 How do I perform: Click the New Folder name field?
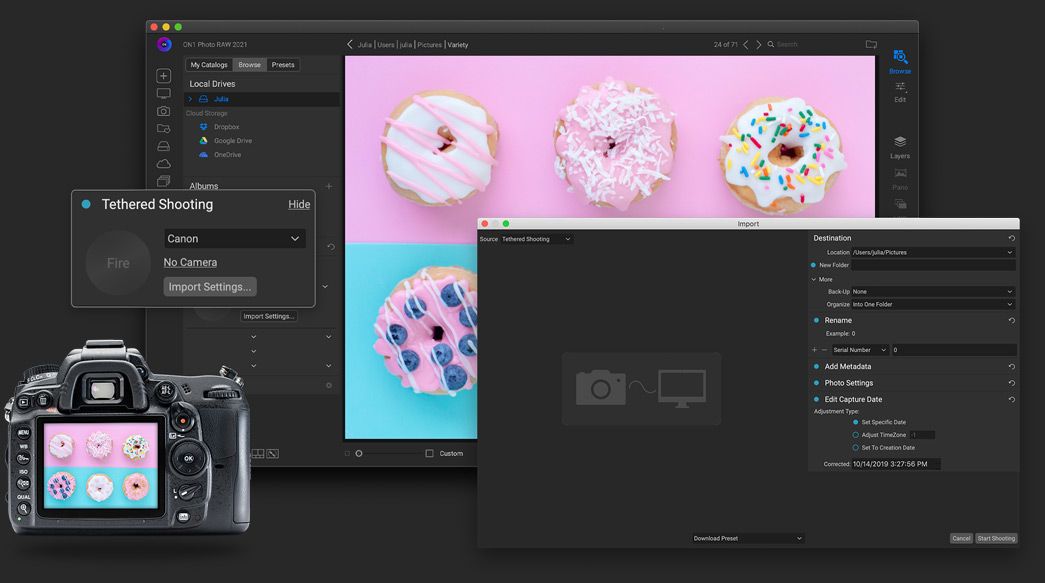[x=933, y=265]
